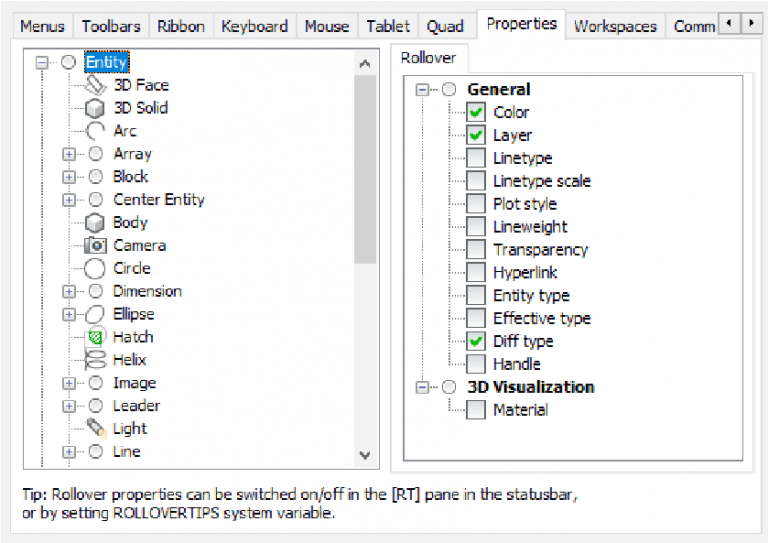Expand the Array tree node
The width and height of the screenshot is (768, 543).
click(69, 154)
